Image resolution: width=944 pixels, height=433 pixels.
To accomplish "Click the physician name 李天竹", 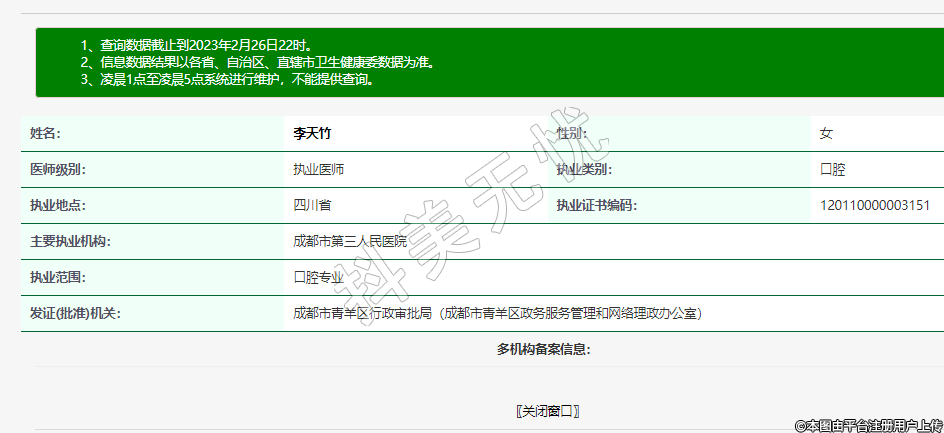I will (311, 133).
